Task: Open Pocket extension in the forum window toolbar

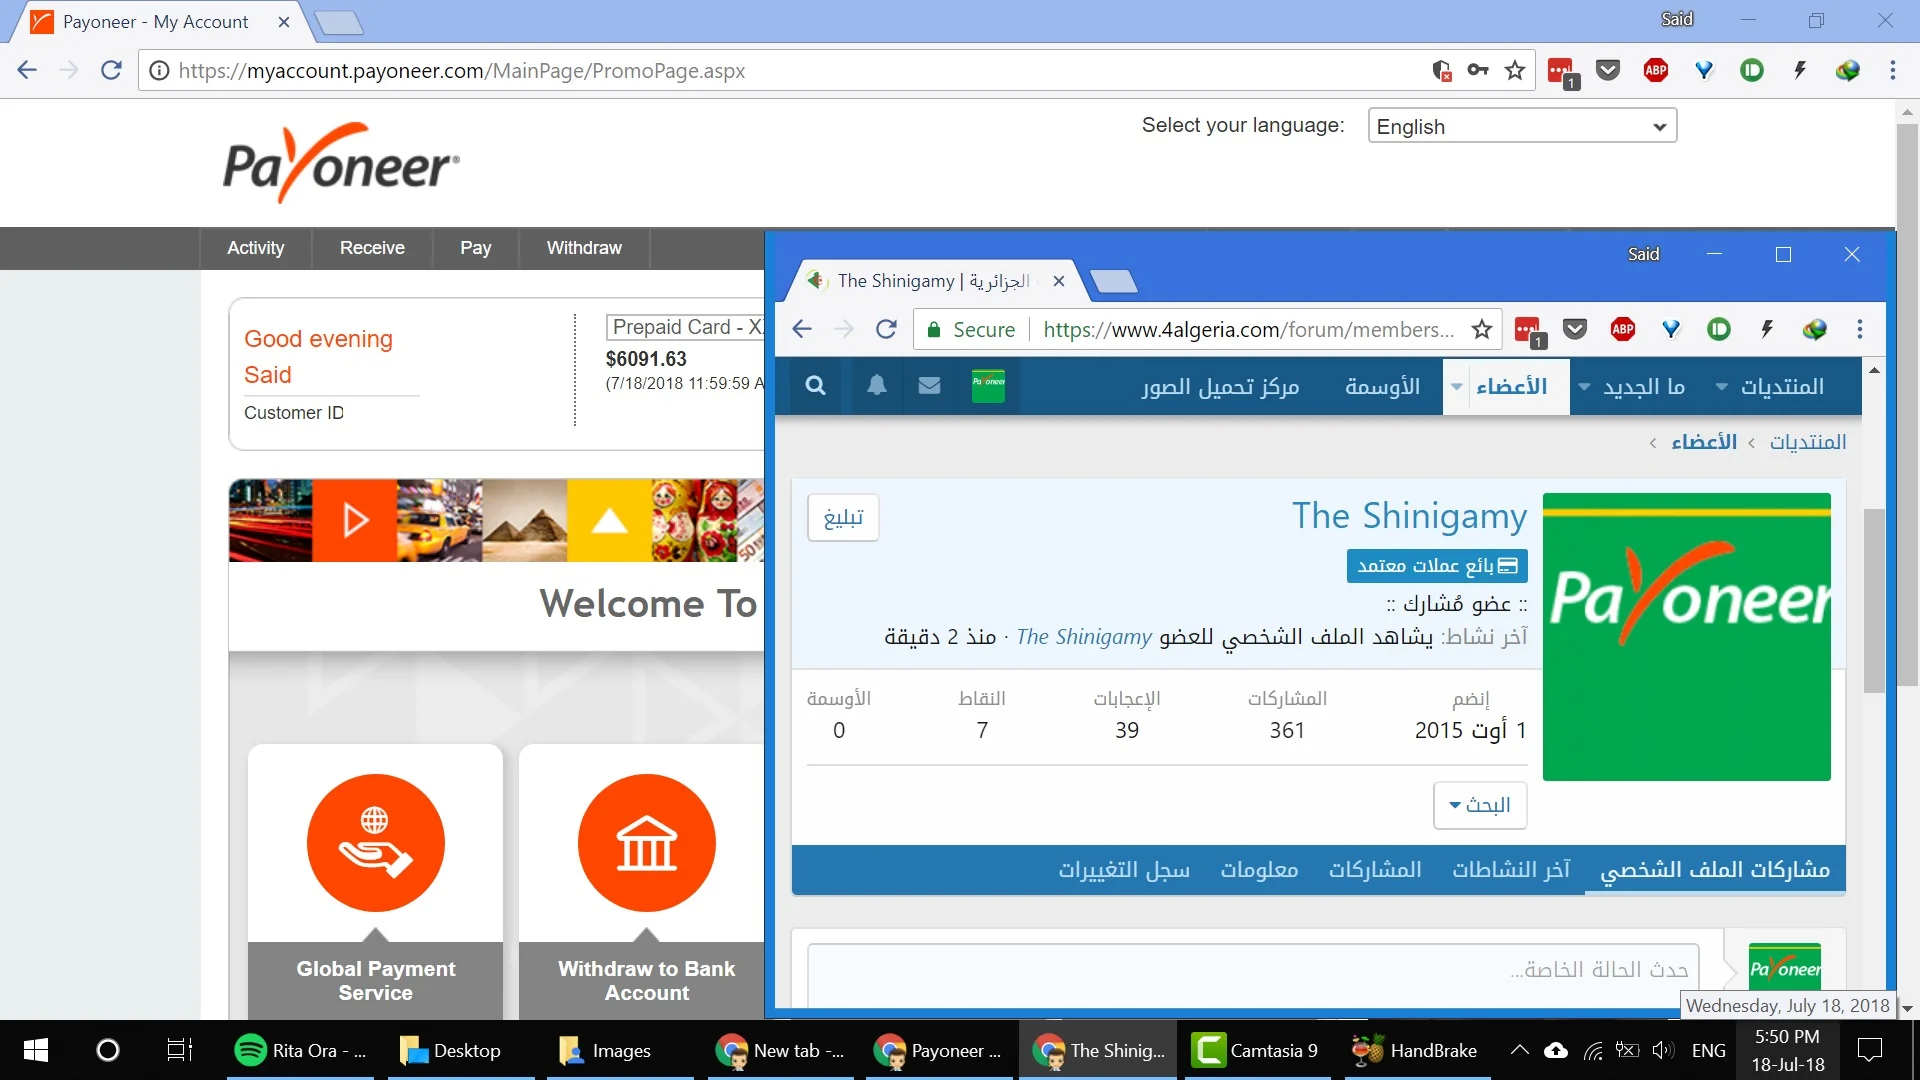Action: pos(1575,329)
